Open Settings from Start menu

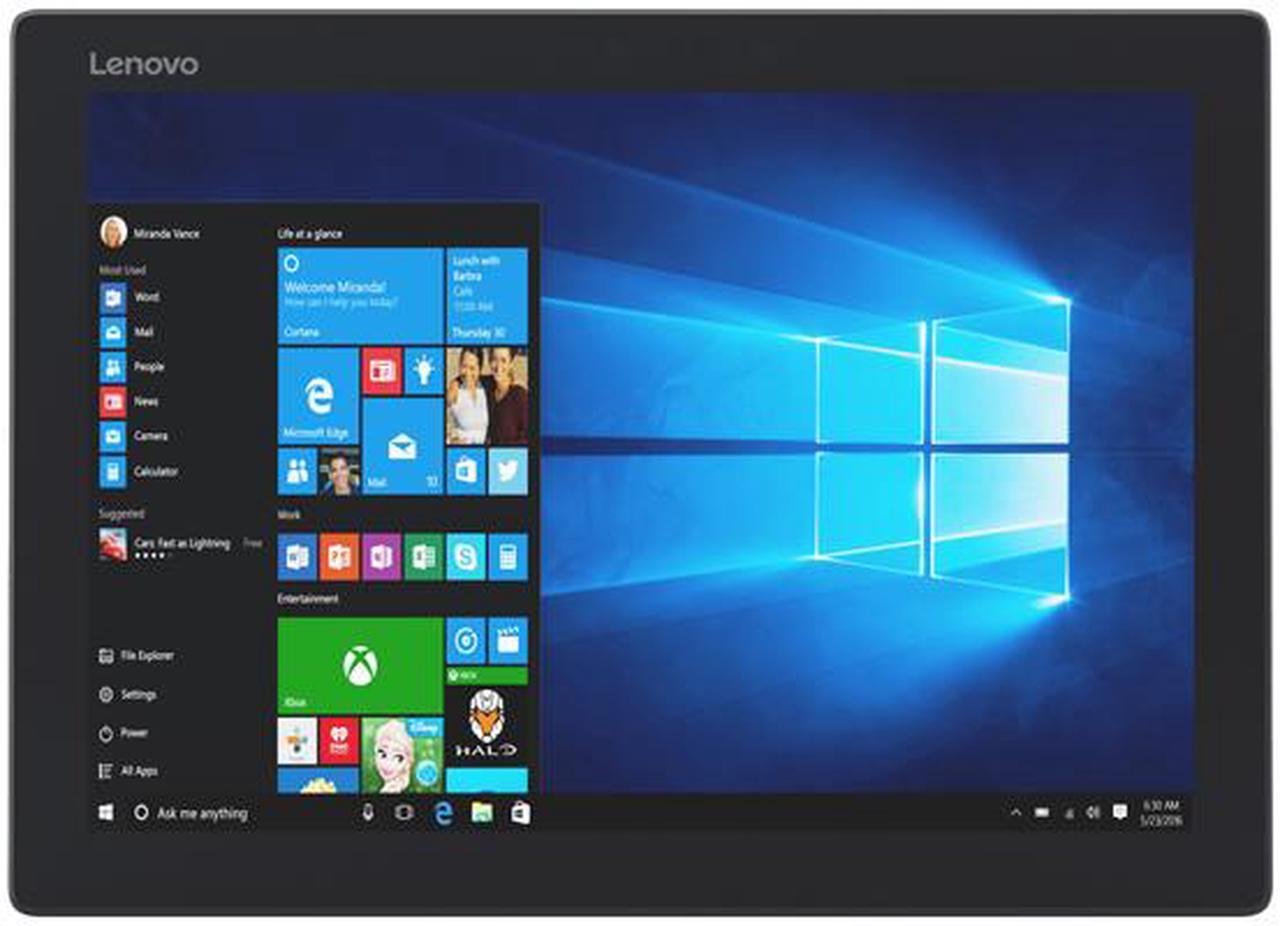point(128,694)
